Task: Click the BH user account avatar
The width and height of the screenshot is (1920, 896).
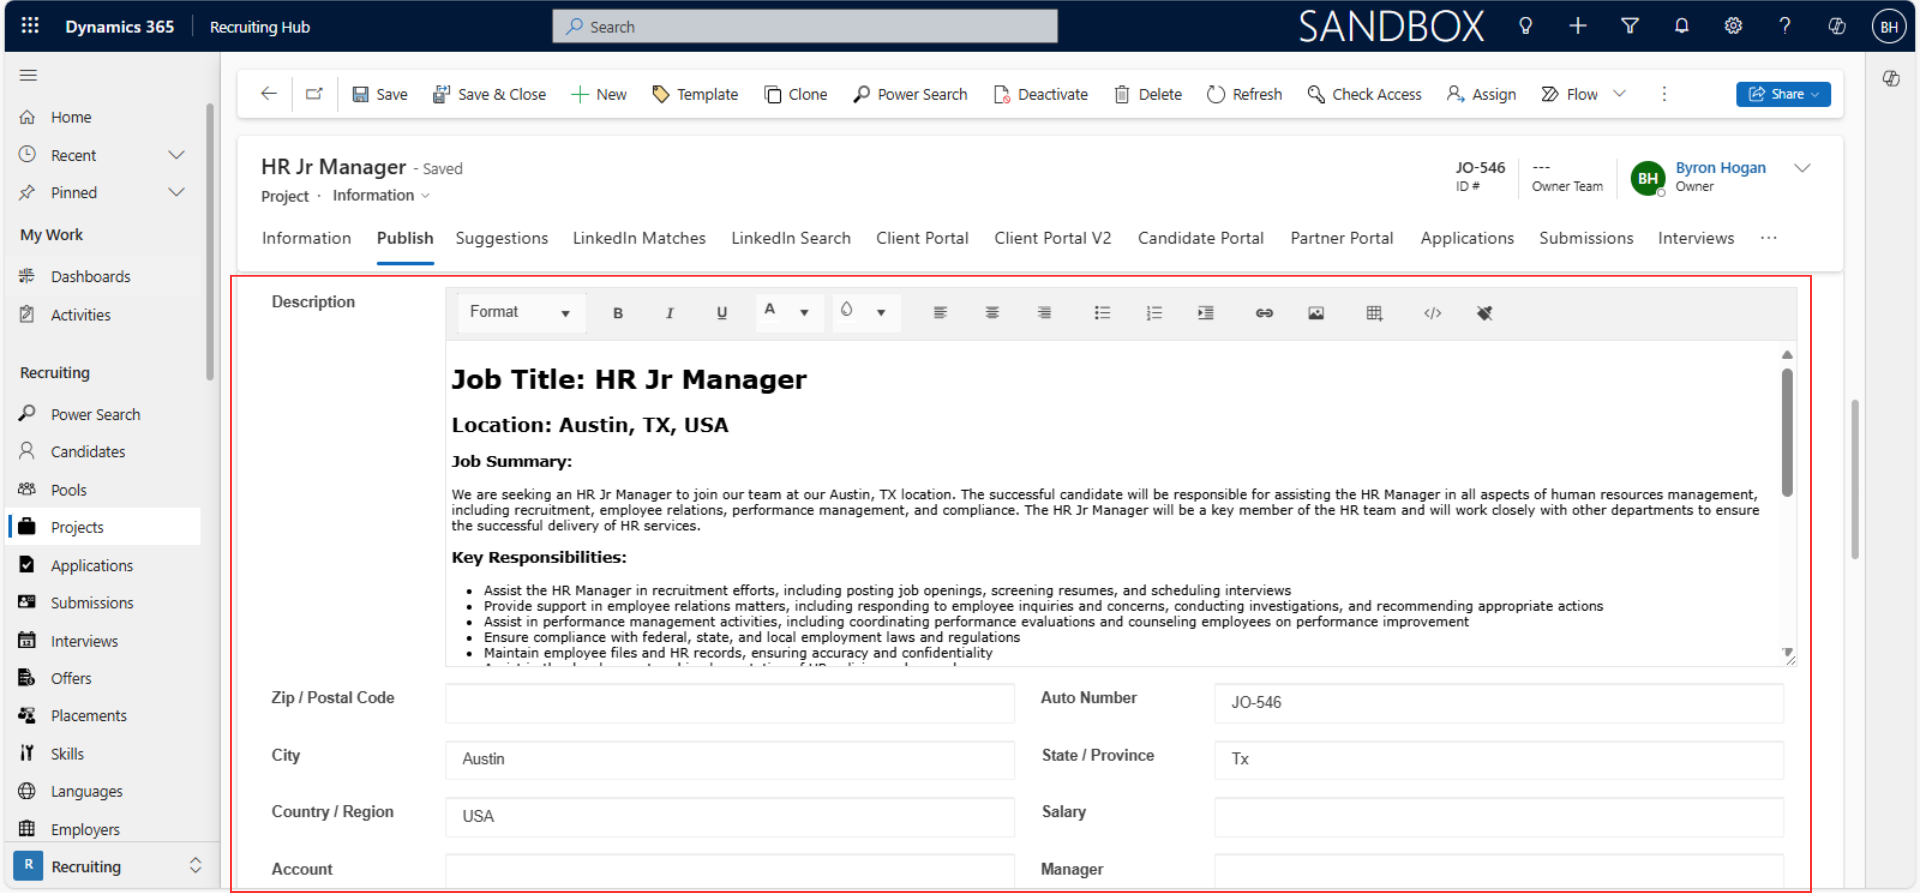Action: pos(1888,27)
